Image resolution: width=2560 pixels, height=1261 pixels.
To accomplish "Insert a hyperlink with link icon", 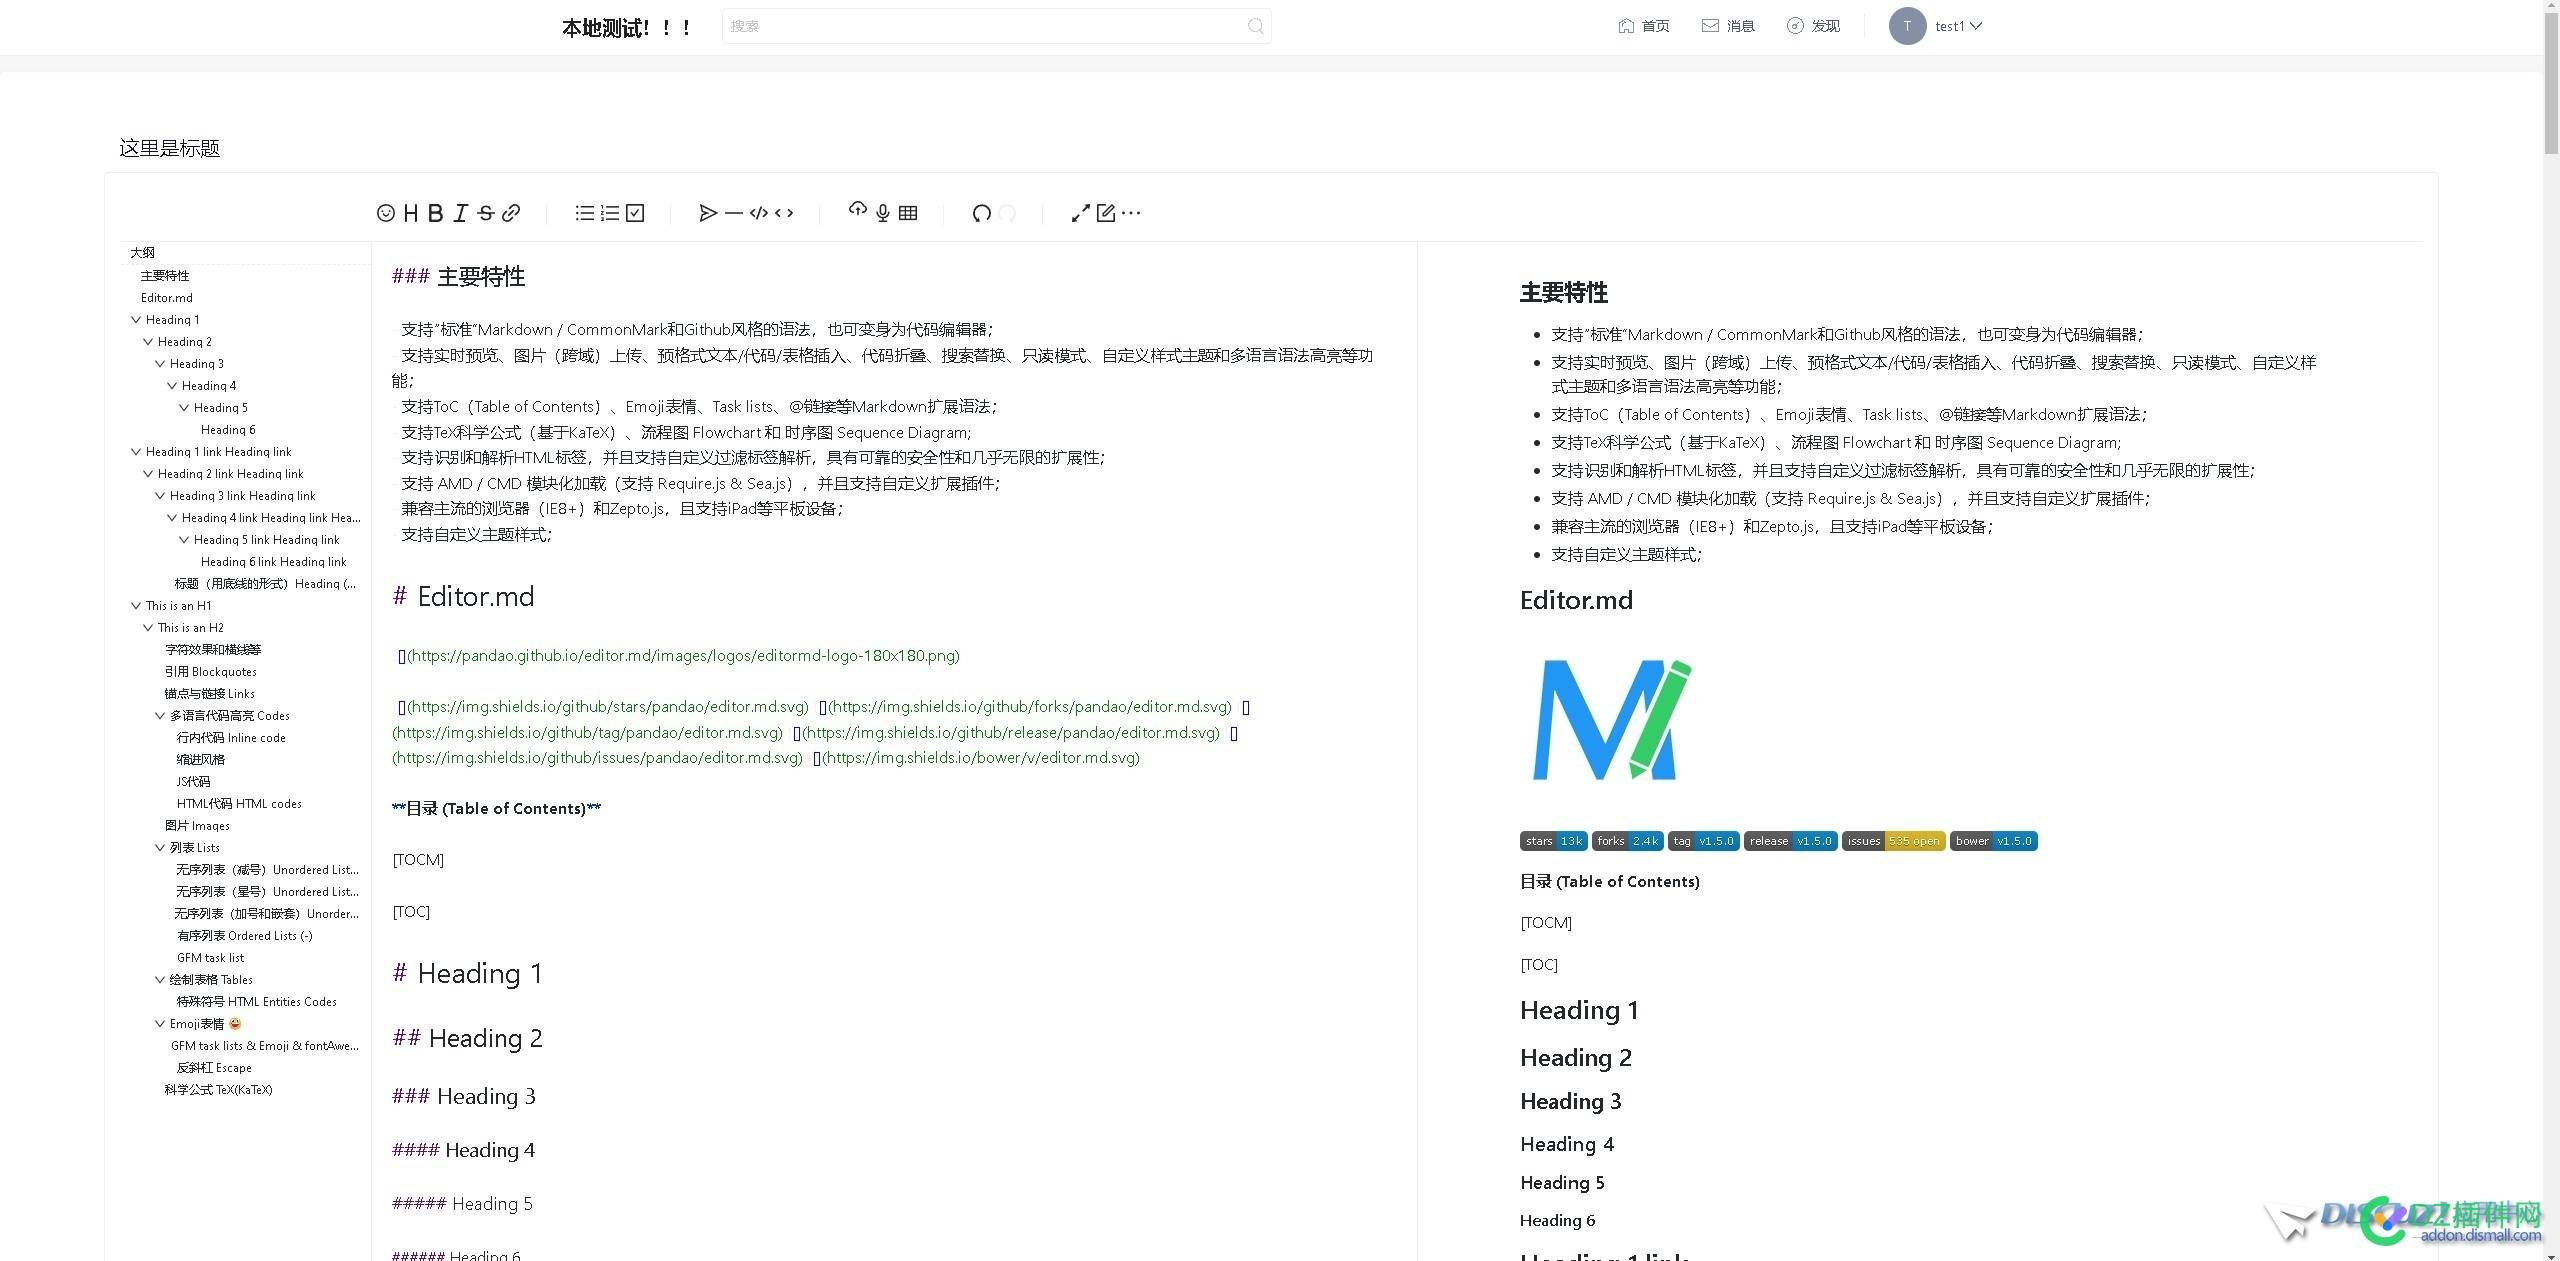I will coord(511,213).
